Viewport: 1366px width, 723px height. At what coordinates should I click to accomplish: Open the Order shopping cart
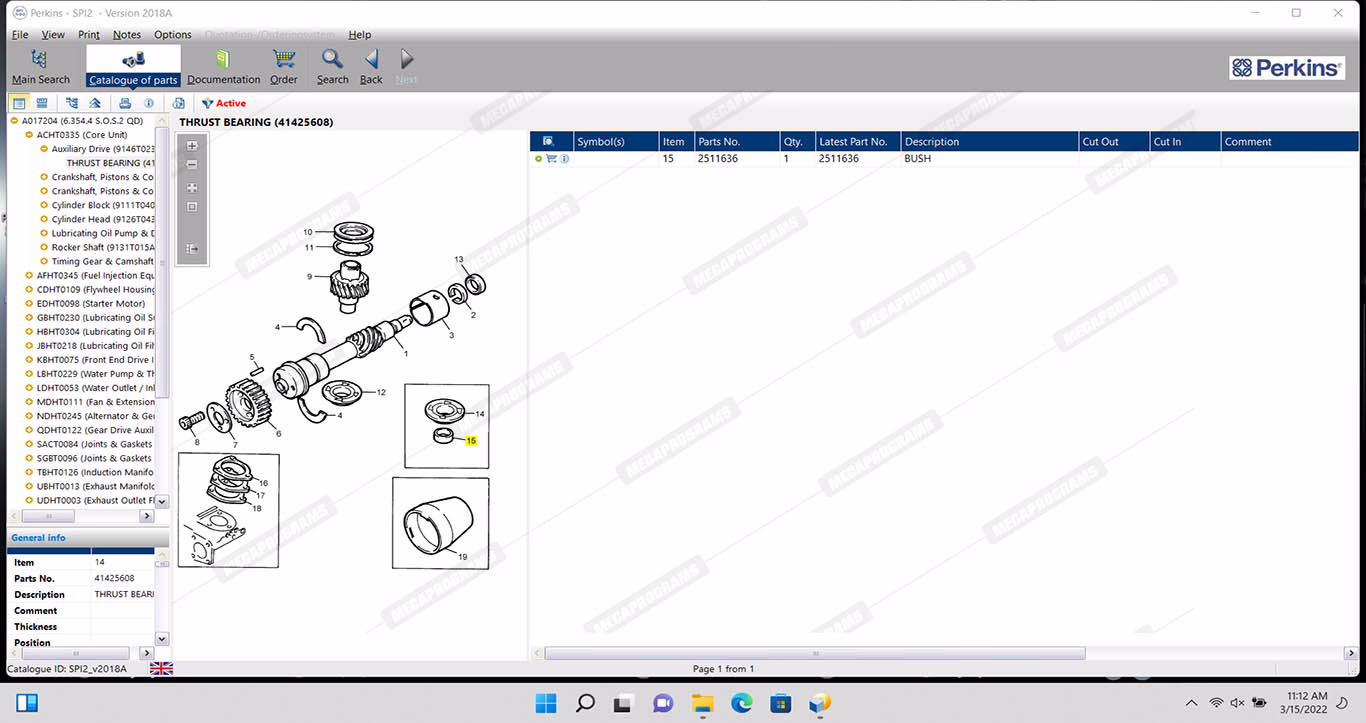[x=284, y=66]
